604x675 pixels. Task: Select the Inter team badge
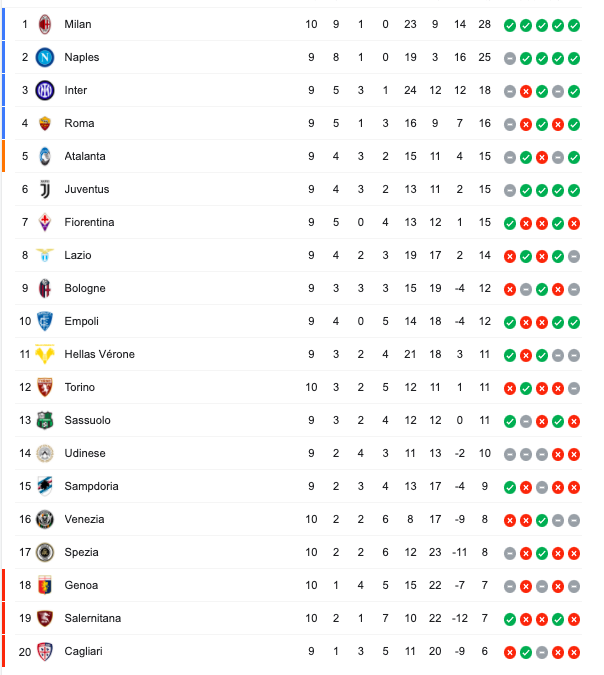(x=44, y=90)
